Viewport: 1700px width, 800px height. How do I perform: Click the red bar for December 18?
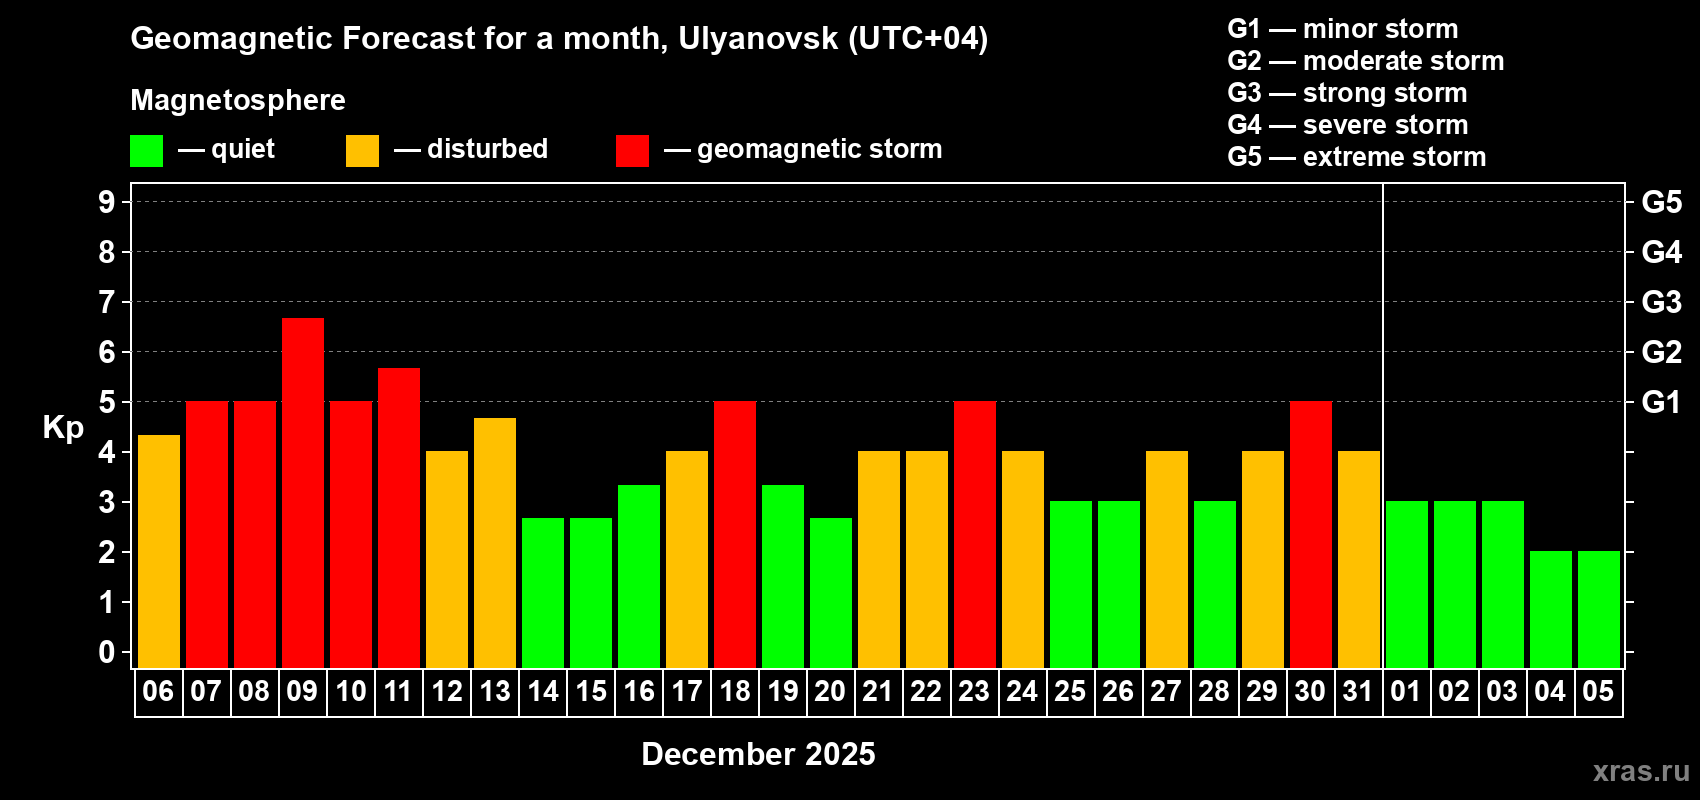735,535
